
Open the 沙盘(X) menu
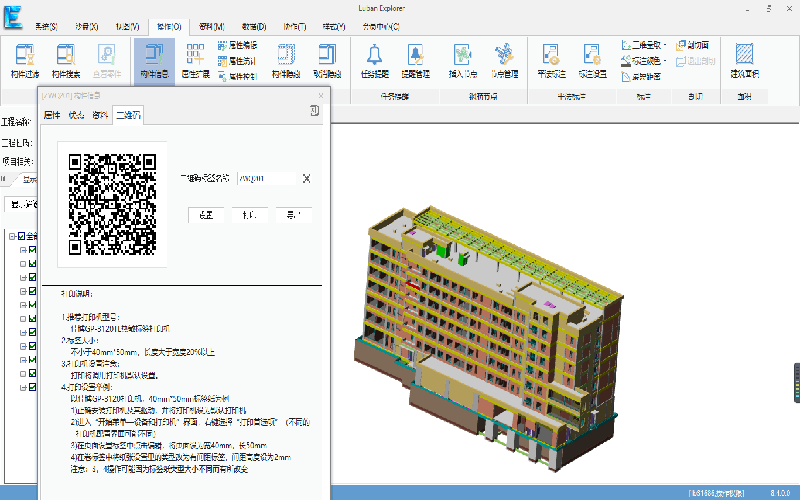[x=86, y=27]
